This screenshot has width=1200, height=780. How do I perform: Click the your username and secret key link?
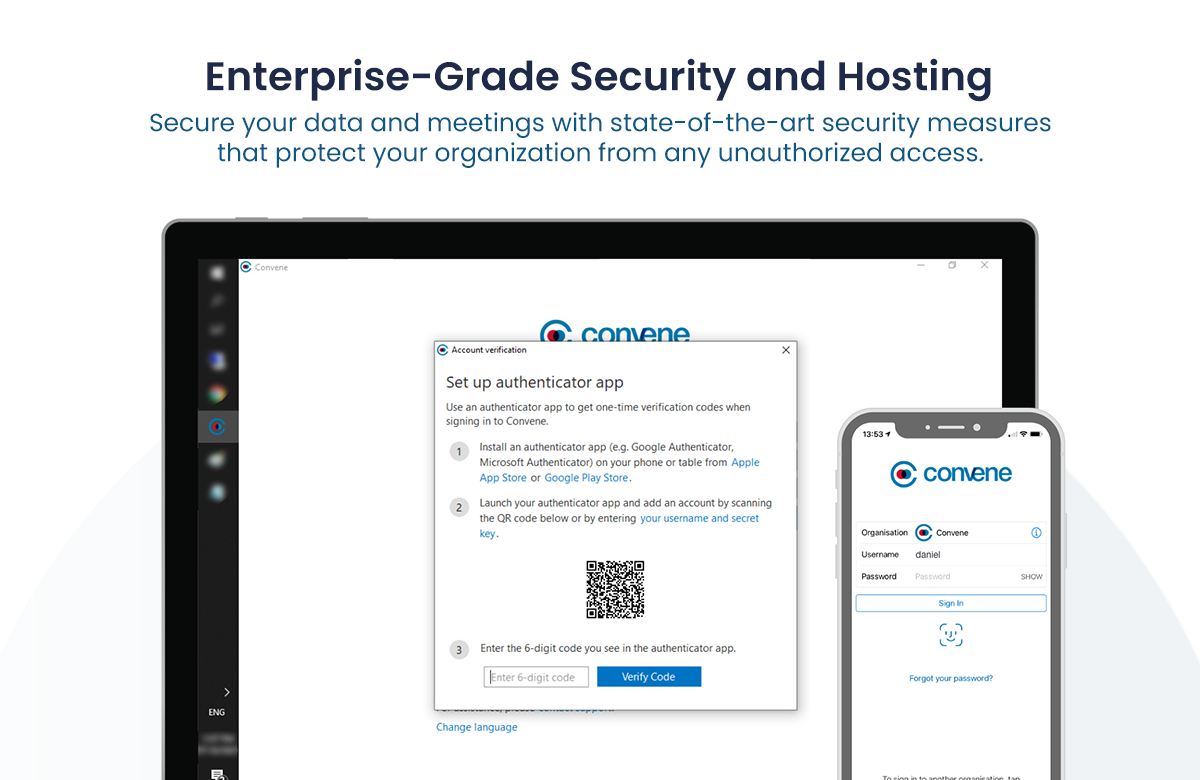point(699,518)
